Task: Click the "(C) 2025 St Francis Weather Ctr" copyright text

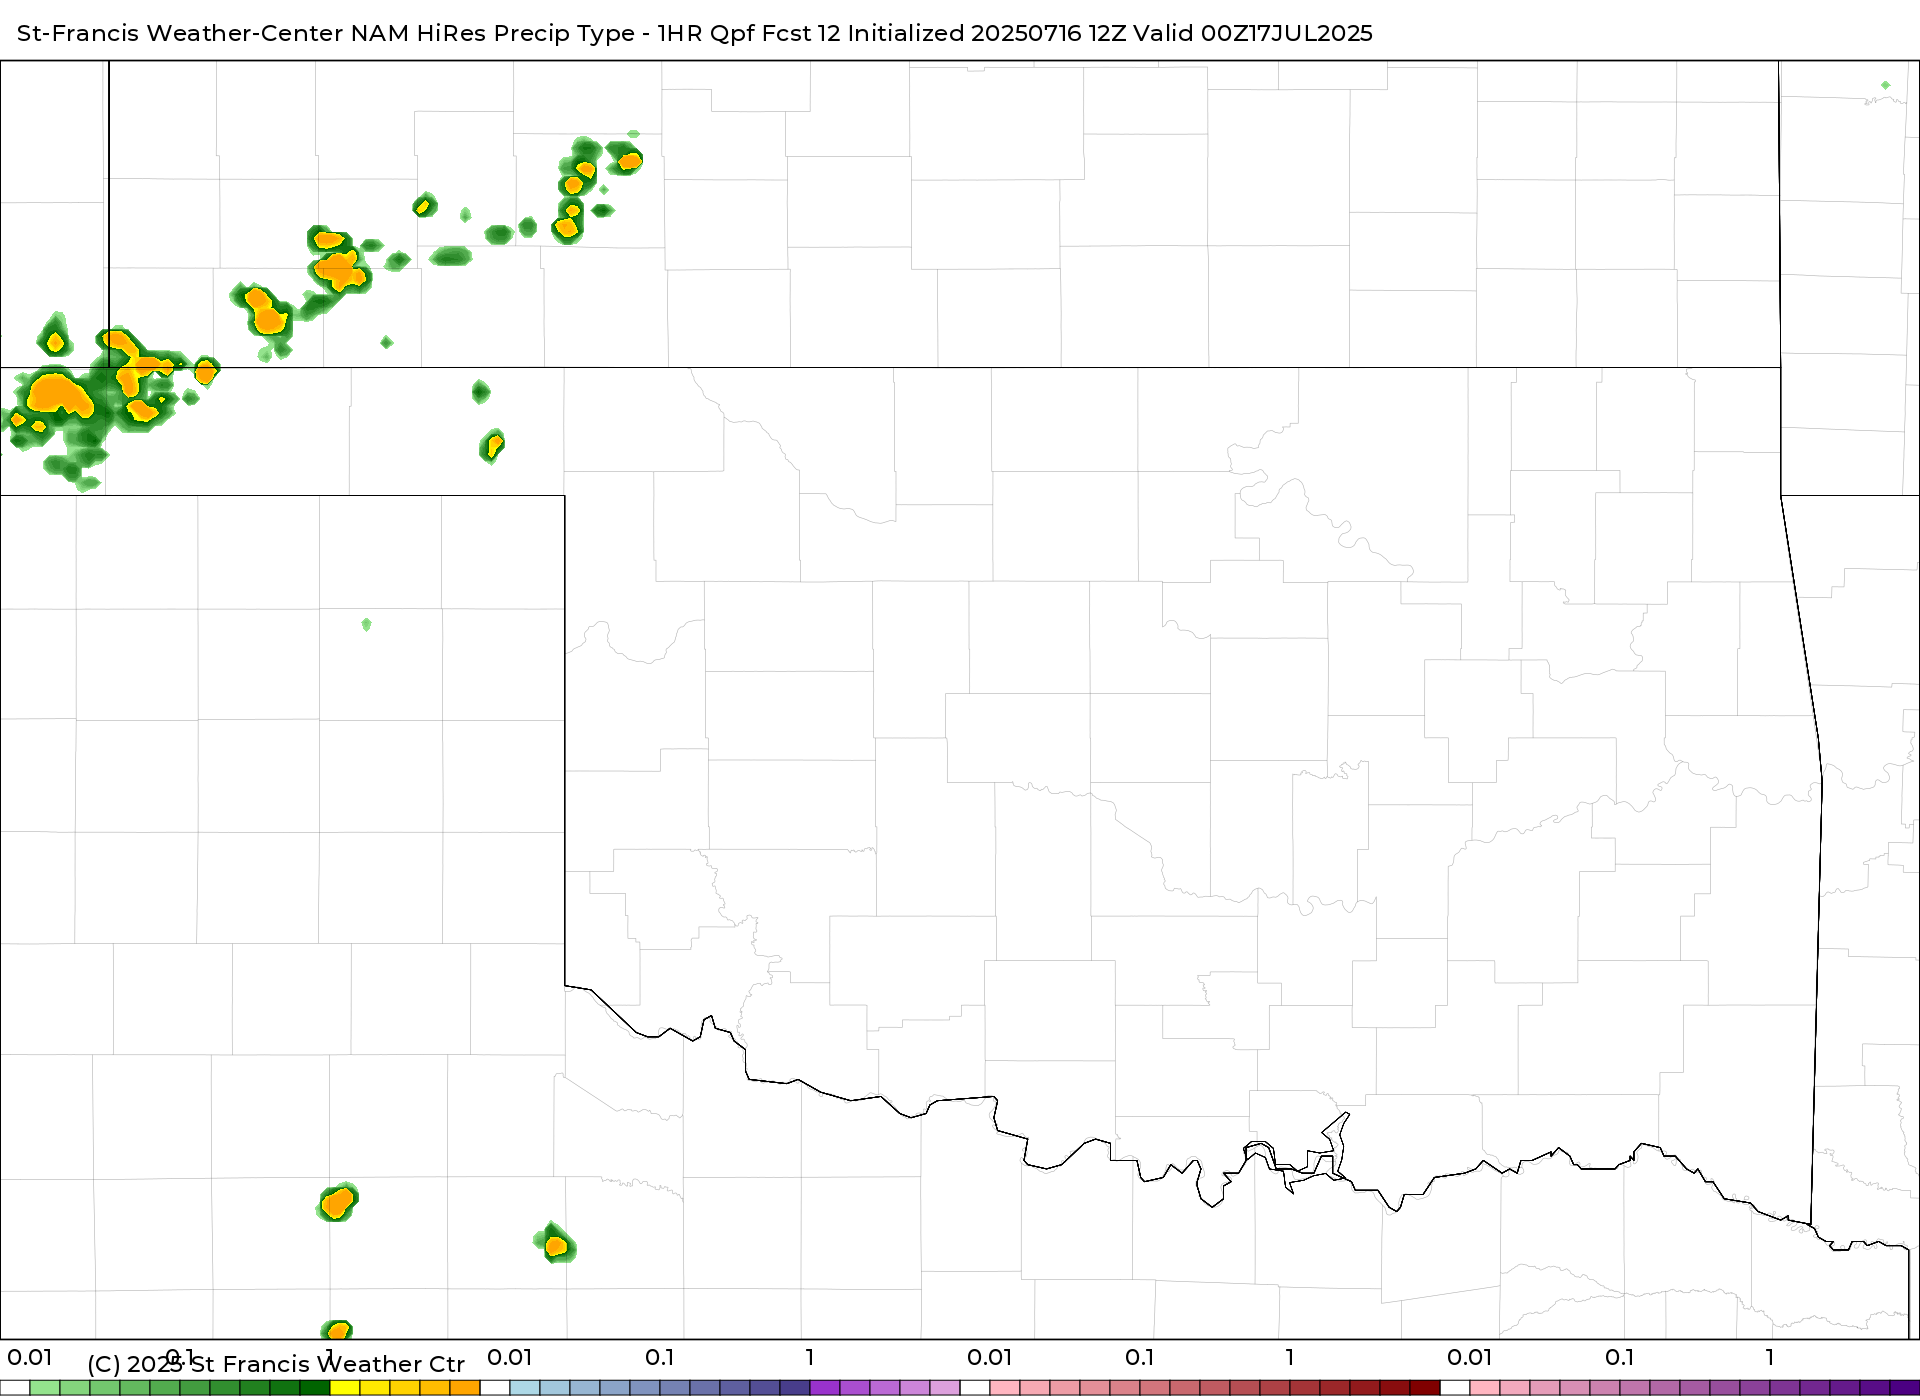Action: 276,1364
